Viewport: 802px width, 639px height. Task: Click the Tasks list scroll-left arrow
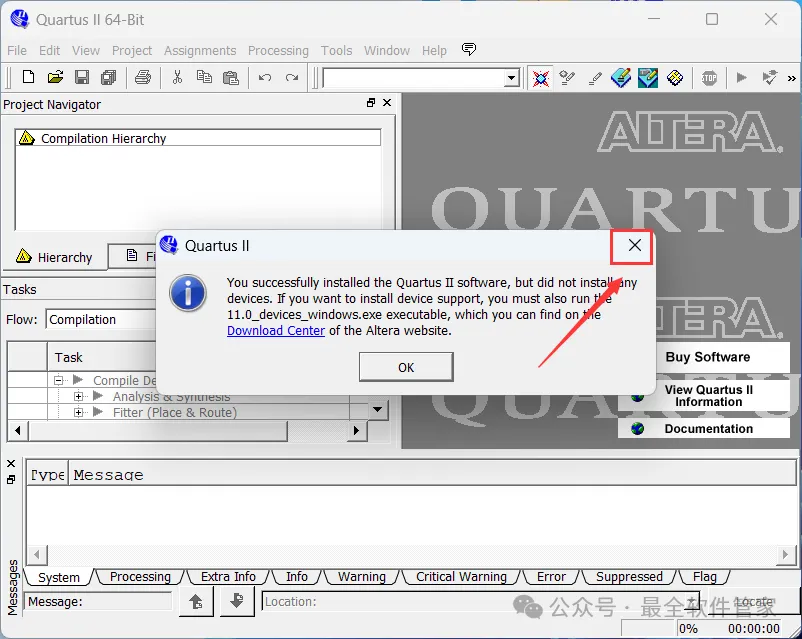[x=18, y=431]
